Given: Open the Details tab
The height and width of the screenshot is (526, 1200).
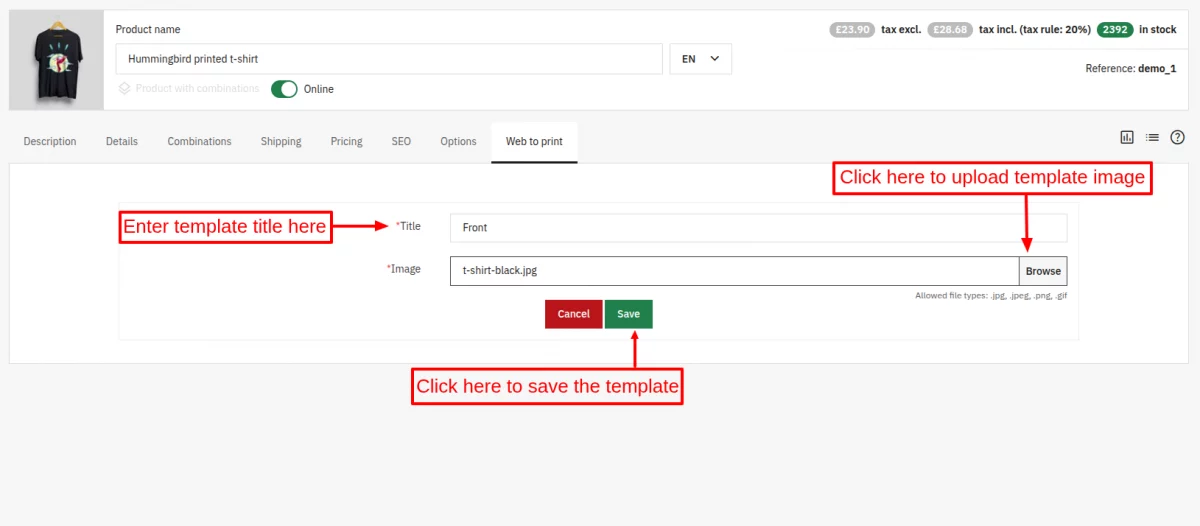Looking at the screenshot, I should coord(122,141).
